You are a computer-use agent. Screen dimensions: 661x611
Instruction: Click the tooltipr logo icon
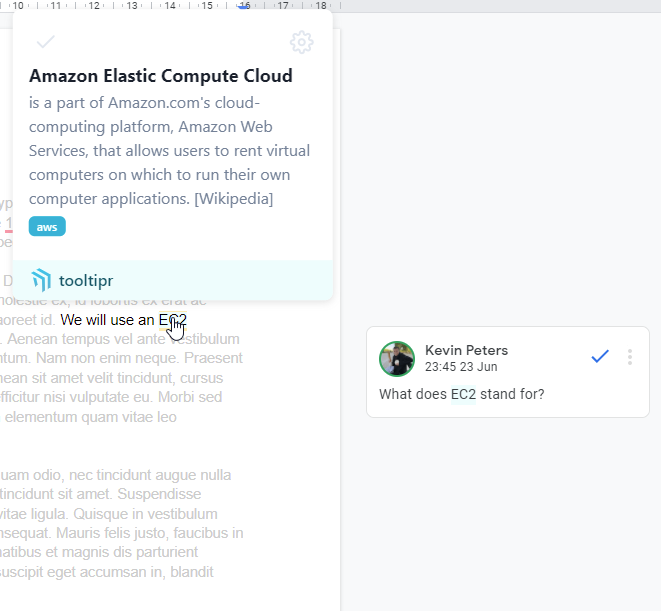pos(41,280)
